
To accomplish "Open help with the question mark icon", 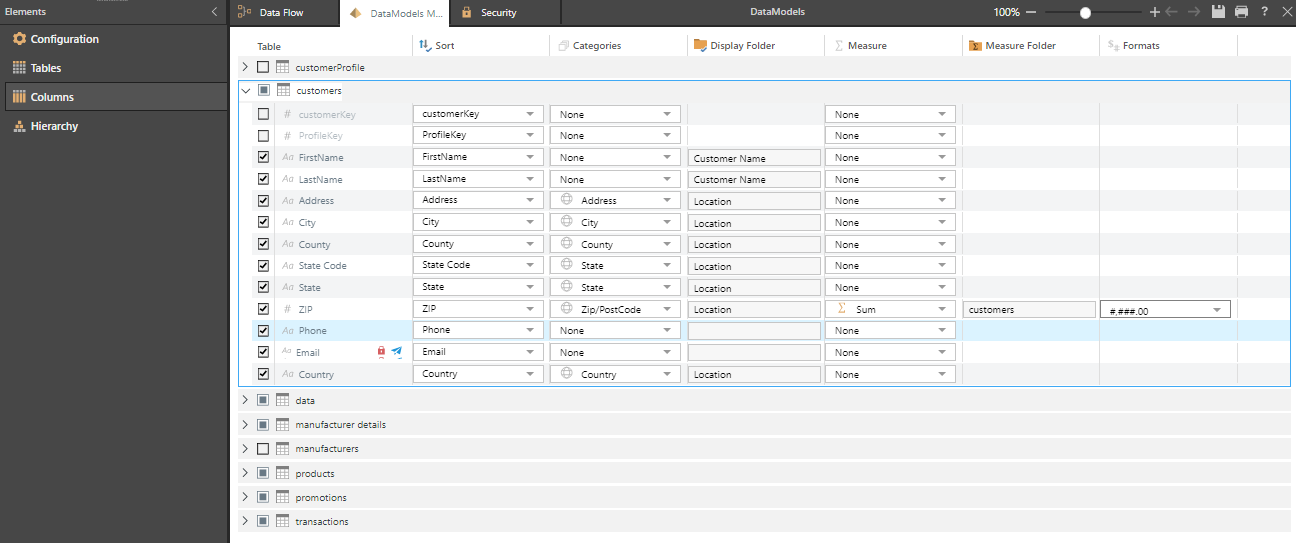I will [1265, 12].
